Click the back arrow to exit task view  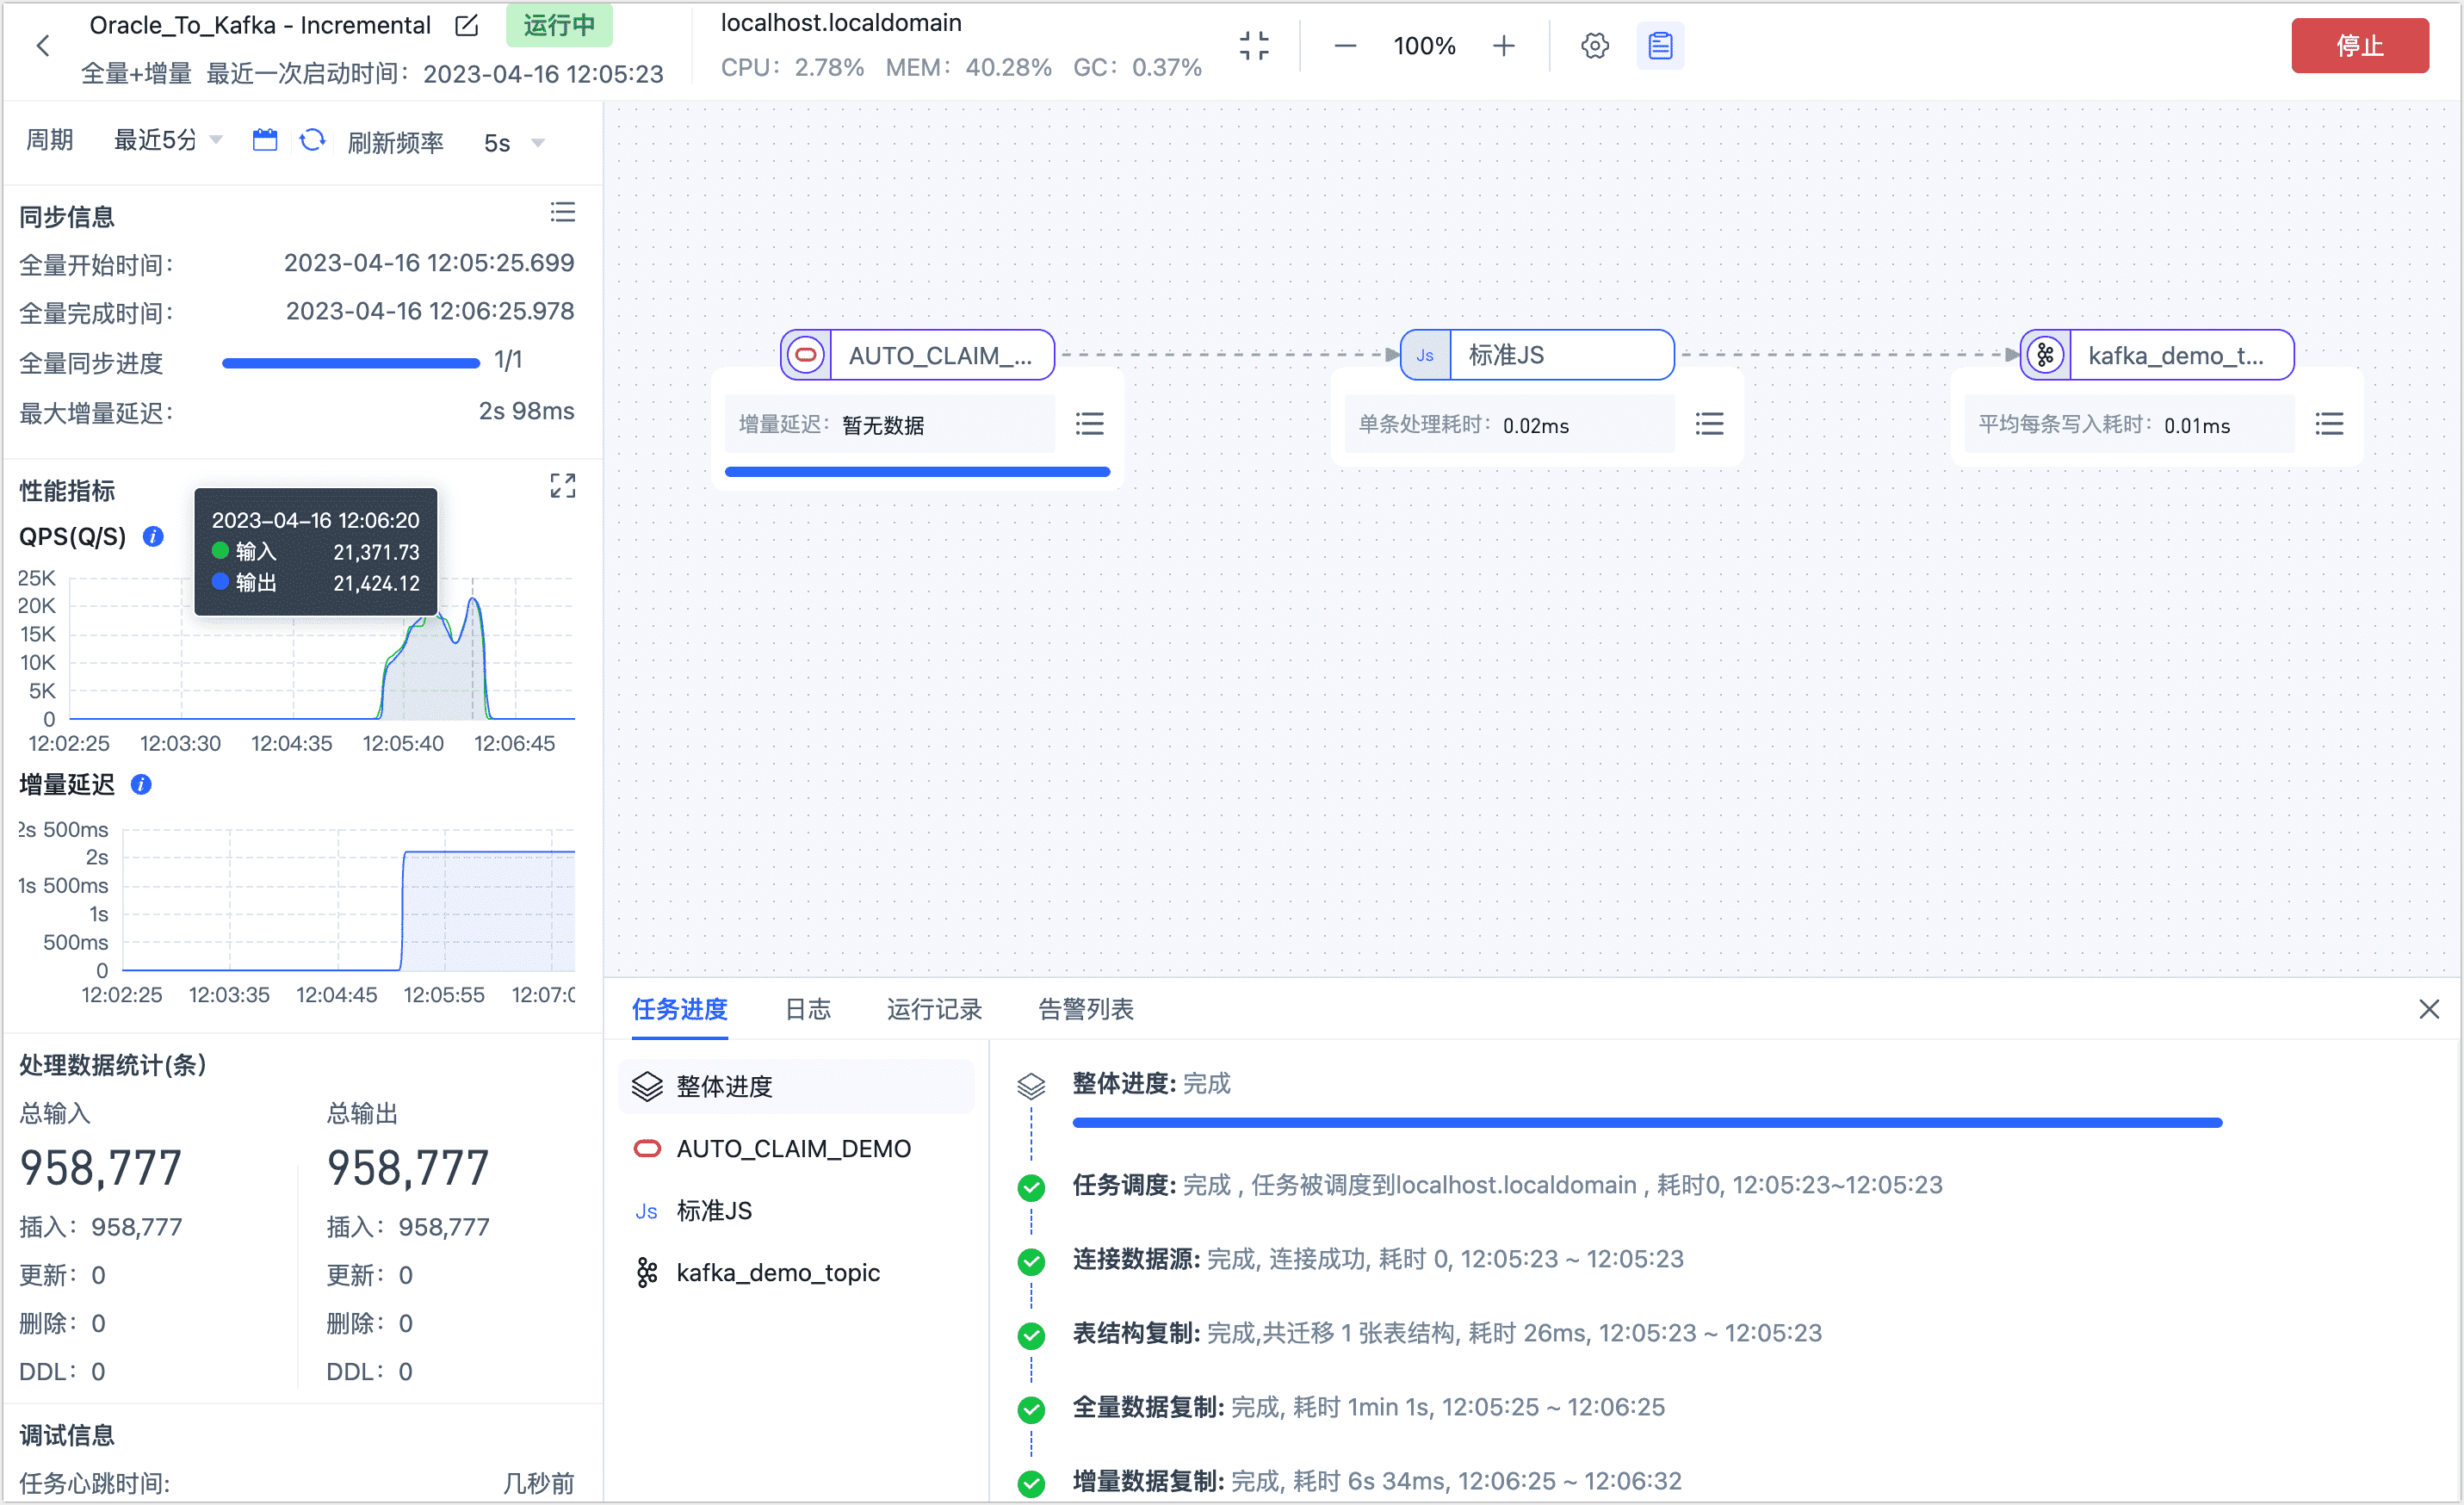(42, 45)
